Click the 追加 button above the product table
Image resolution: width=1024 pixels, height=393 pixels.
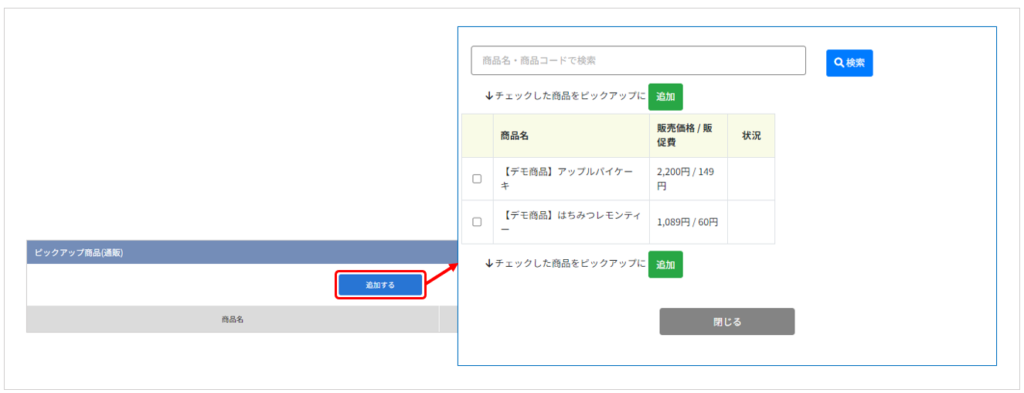(x=665, y=97)
